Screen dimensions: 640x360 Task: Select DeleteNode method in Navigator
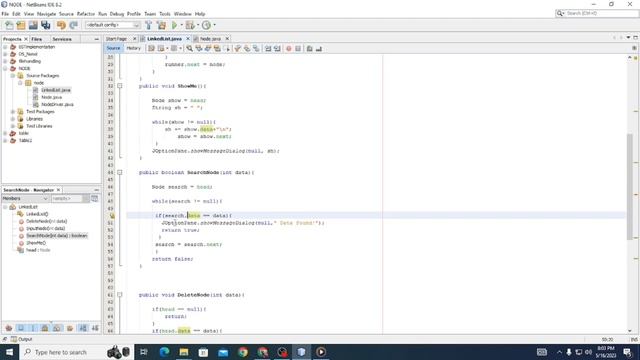point(47,221)
